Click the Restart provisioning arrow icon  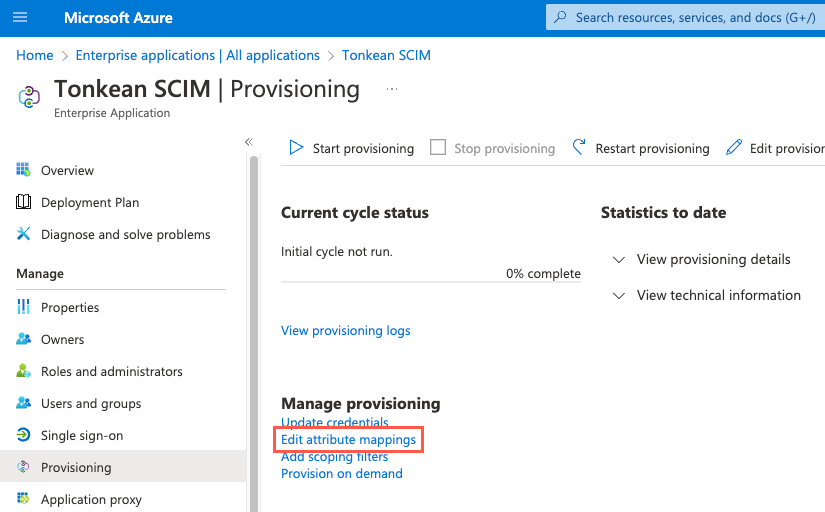coord(579,147)
